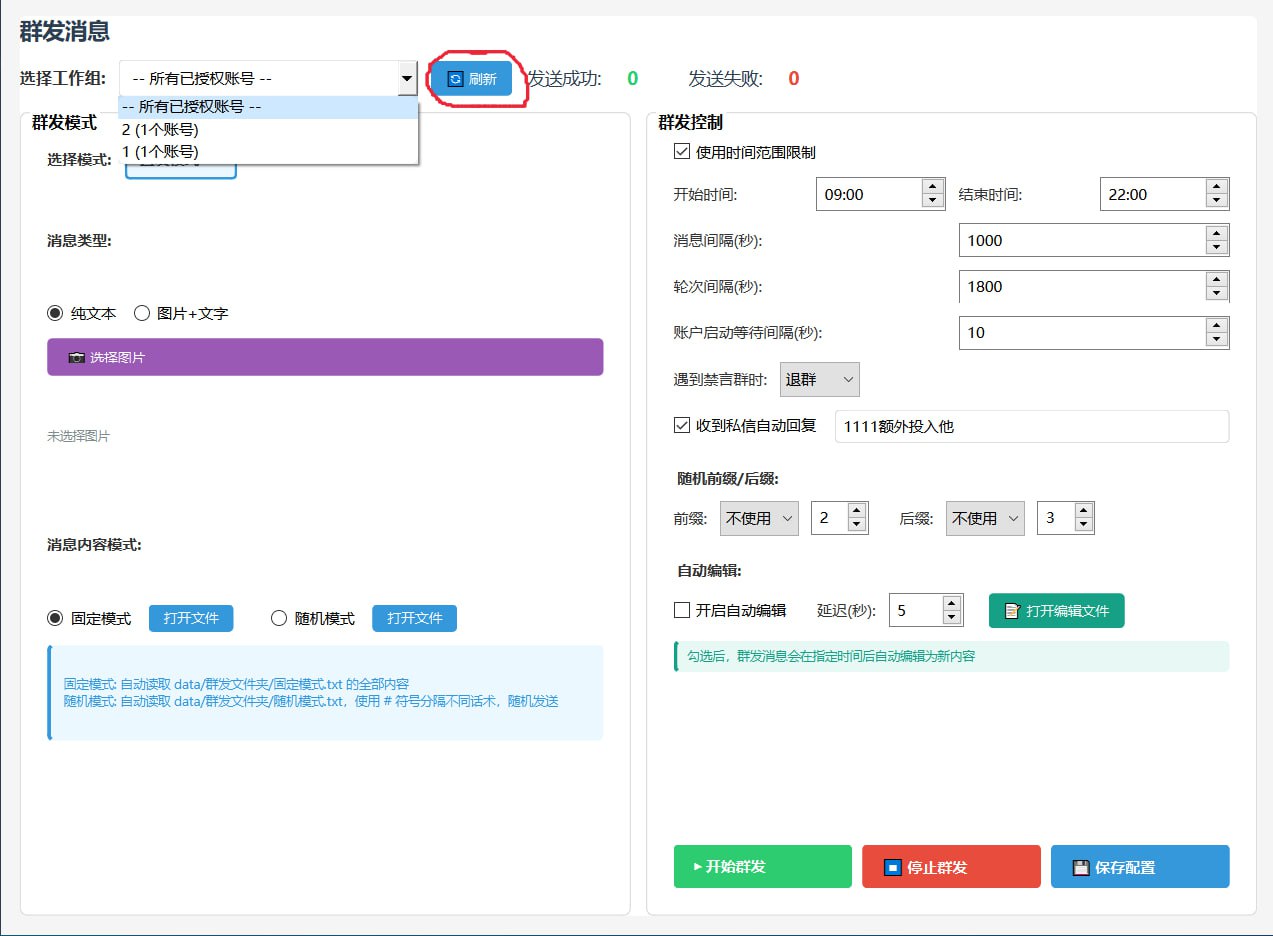Open the 遇到禁言群时 dropdown
This screenshot has width=1273, height=936.
[x=819, y=379]
